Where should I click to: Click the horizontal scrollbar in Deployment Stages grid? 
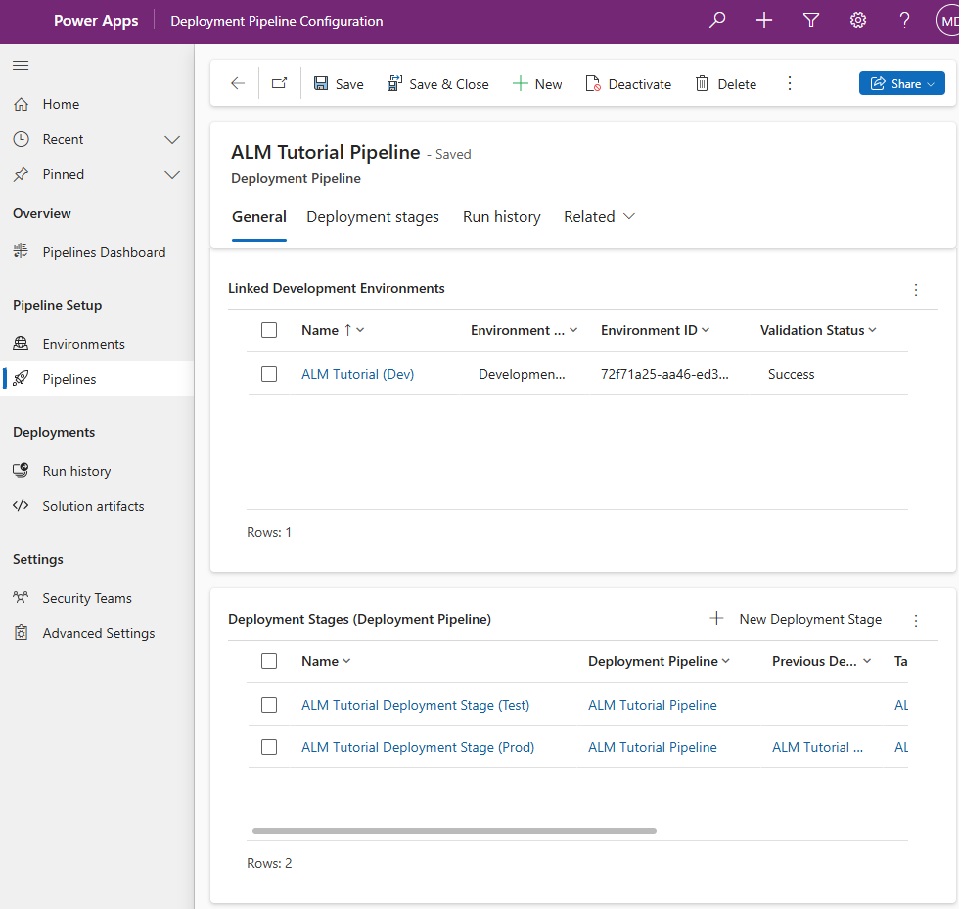pos(454,831)
